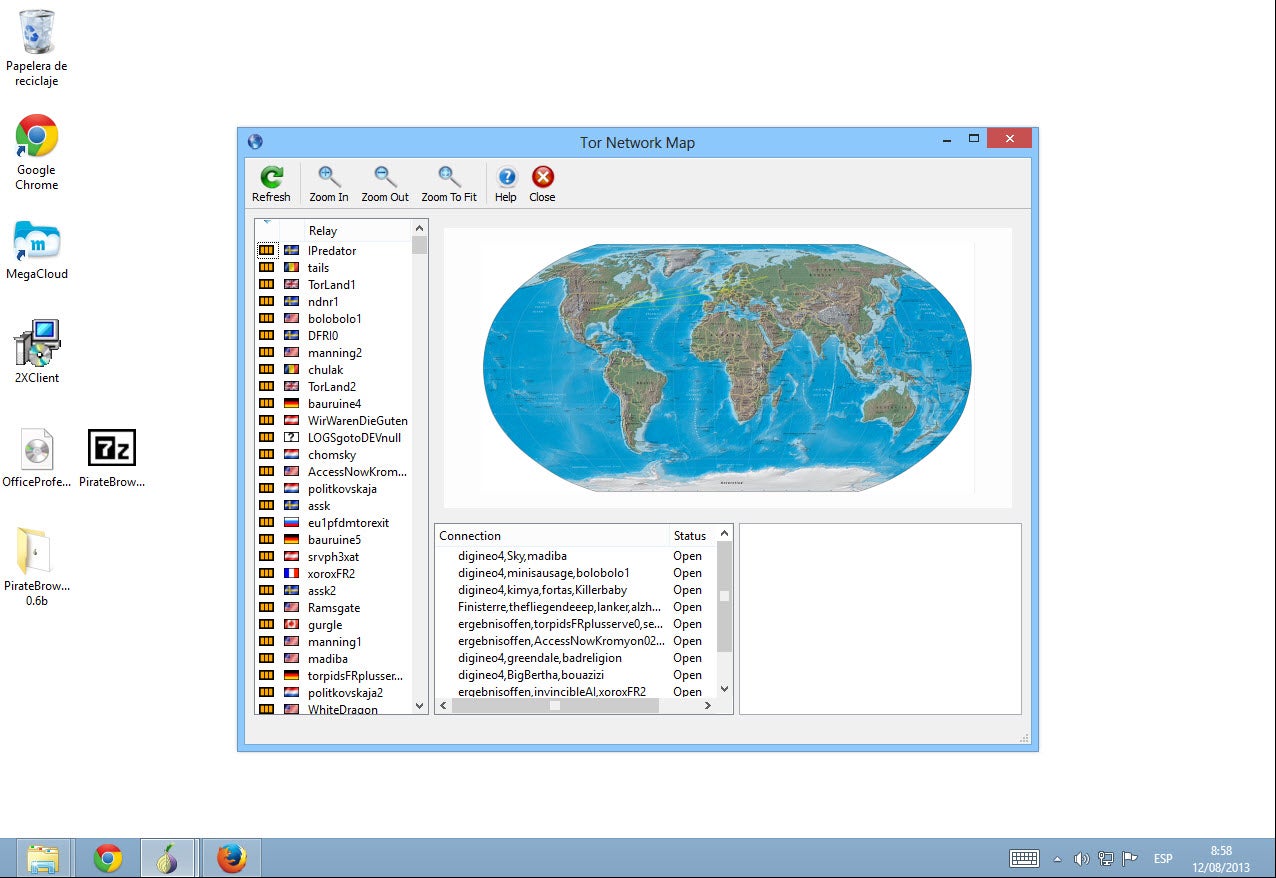The height and width of the screenshot is (878, 1276).
Task: Select the politkovskaja relay
Action: [342, 489]
